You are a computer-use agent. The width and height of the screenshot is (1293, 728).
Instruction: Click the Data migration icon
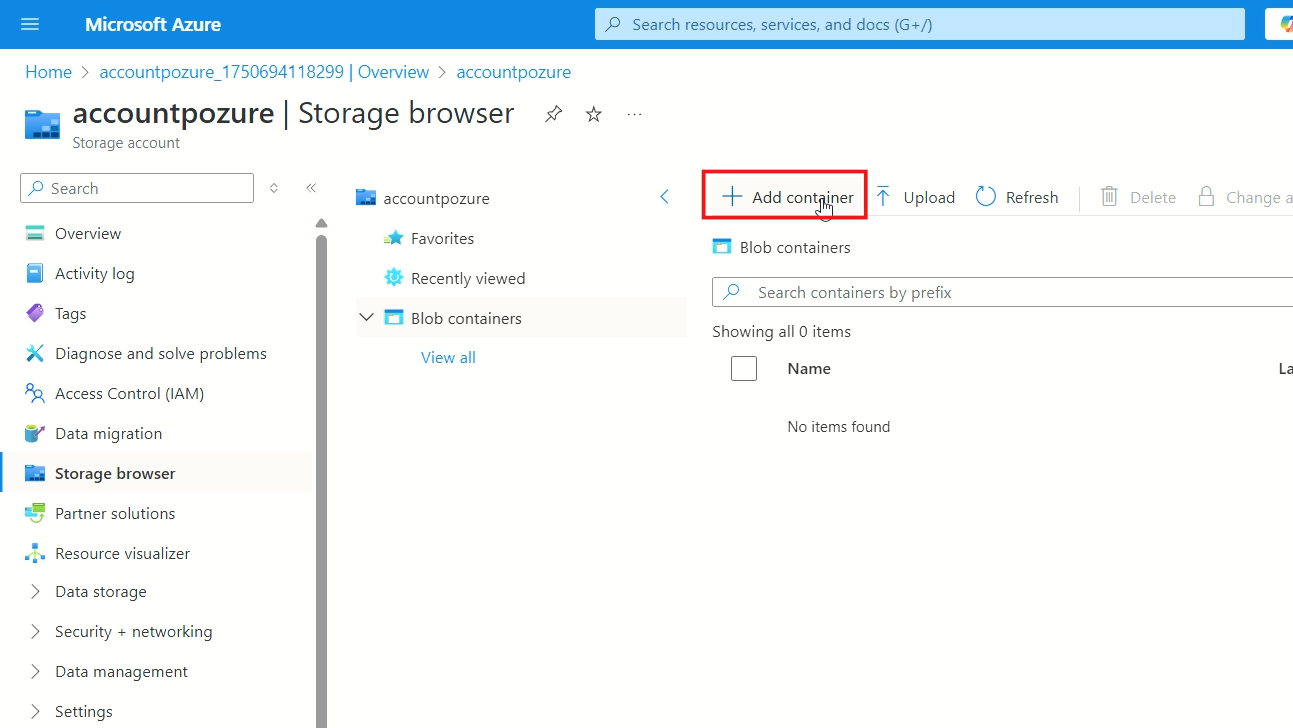(35, 433)
